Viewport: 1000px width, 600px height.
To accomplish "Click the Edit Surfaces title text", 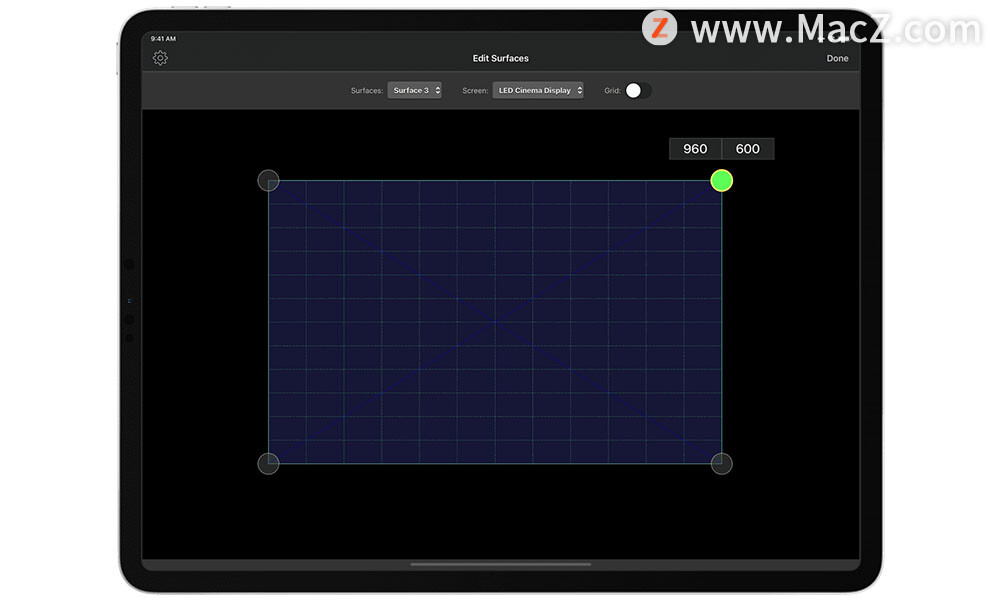I will pyautogui.click(x=501, y=58).
